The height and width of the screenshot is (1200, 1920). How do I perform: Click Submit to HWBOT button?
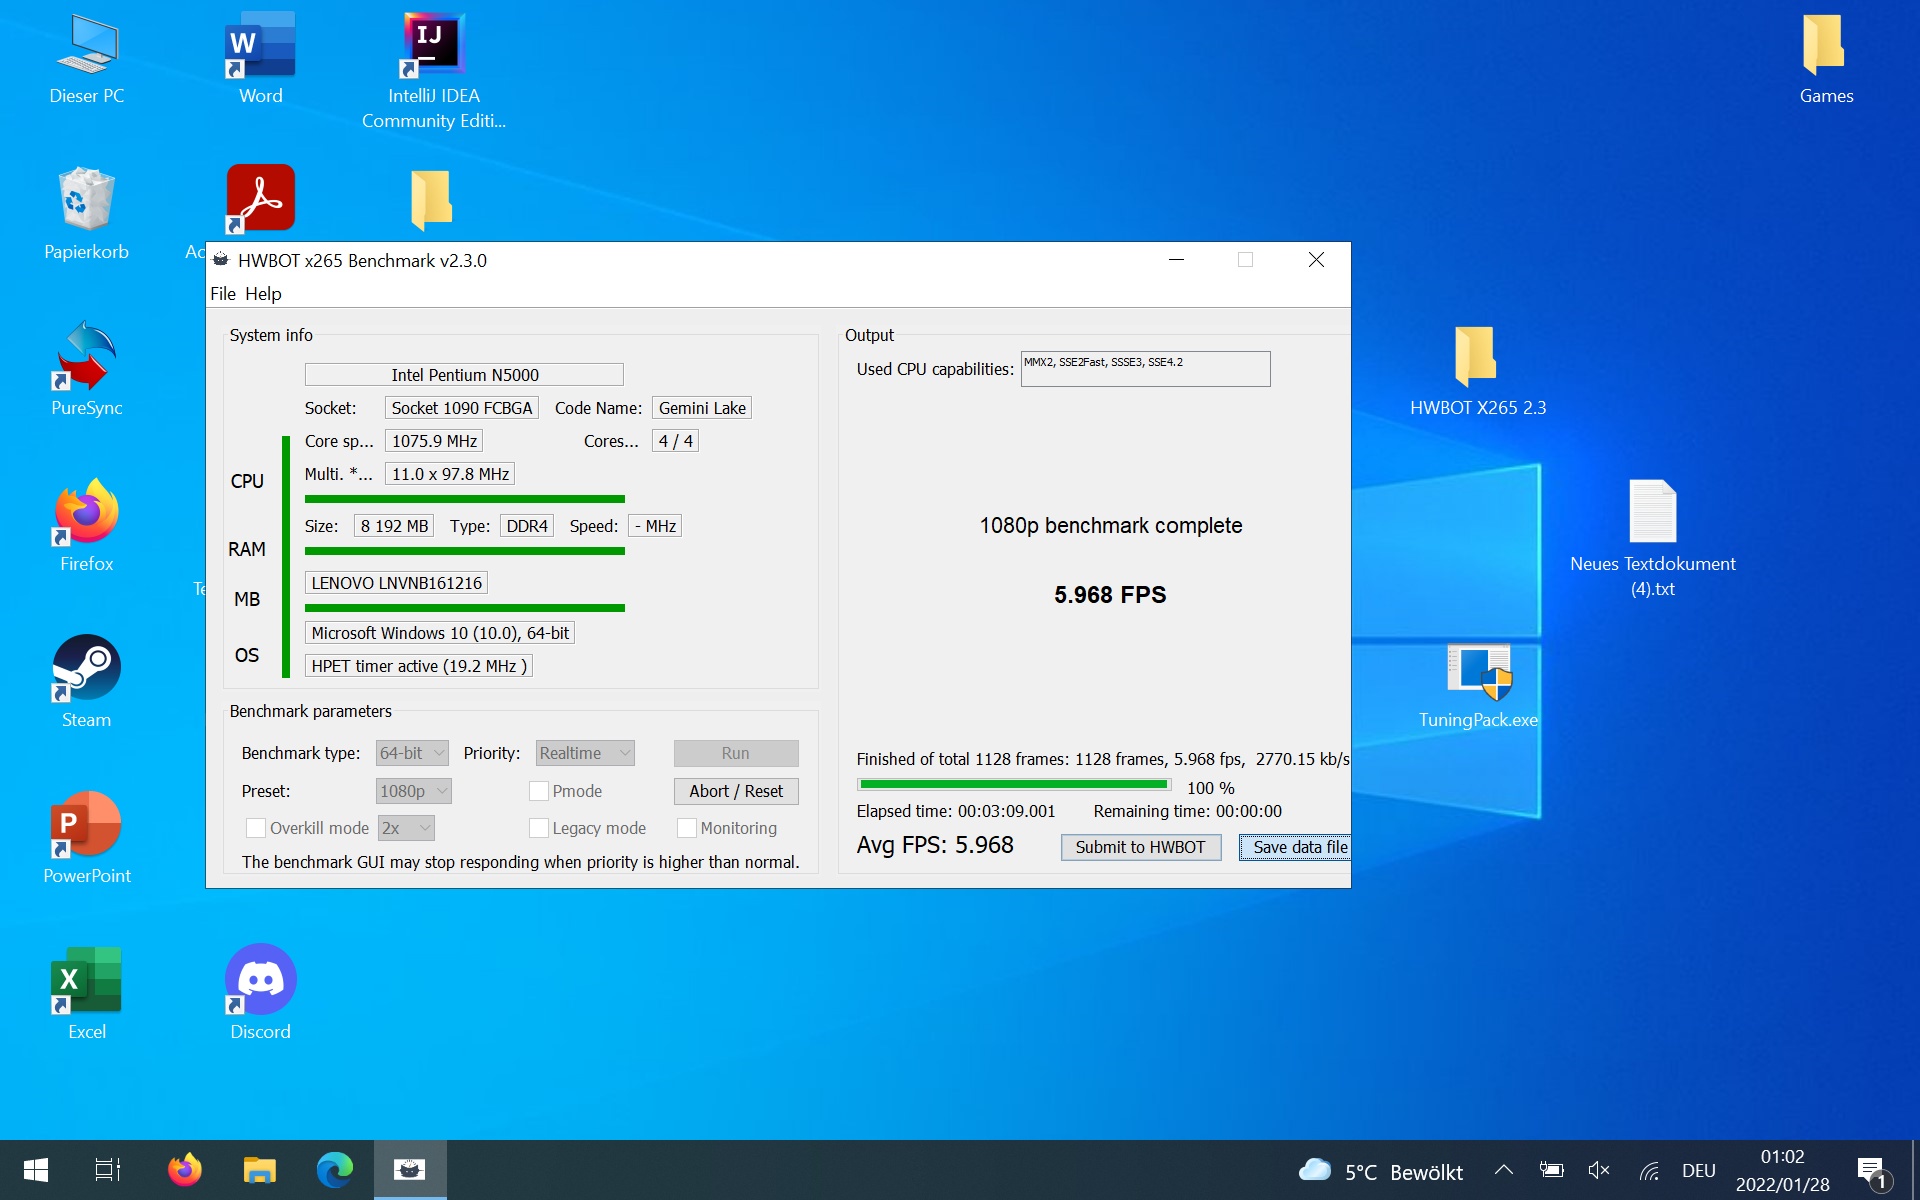pos(1140,847)
